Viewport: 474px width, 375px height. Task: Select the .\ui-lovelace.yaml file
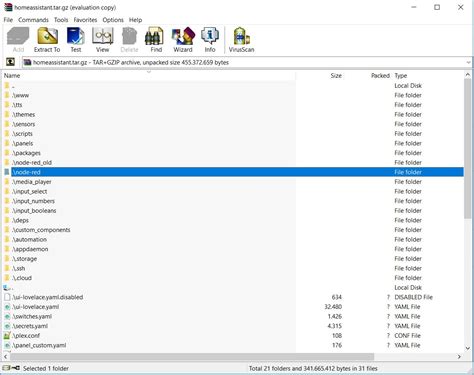(36, 307)
